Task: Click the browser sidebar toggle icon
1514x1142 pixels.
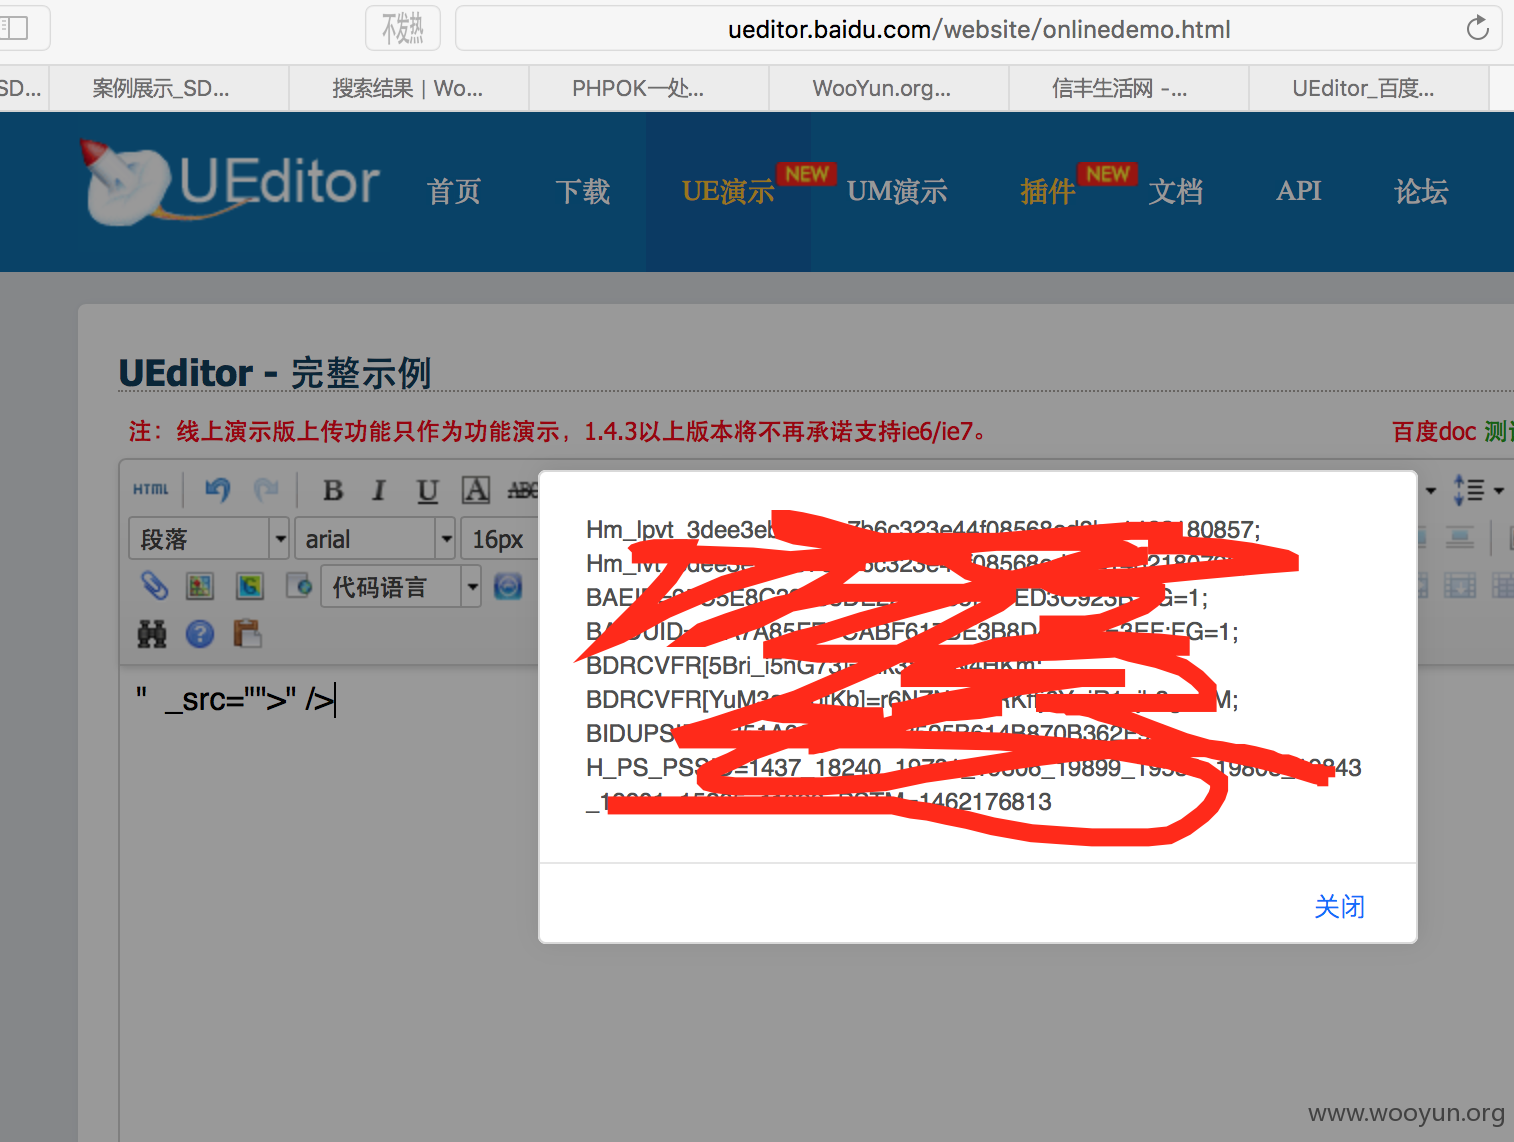Action: pos(14,27)
